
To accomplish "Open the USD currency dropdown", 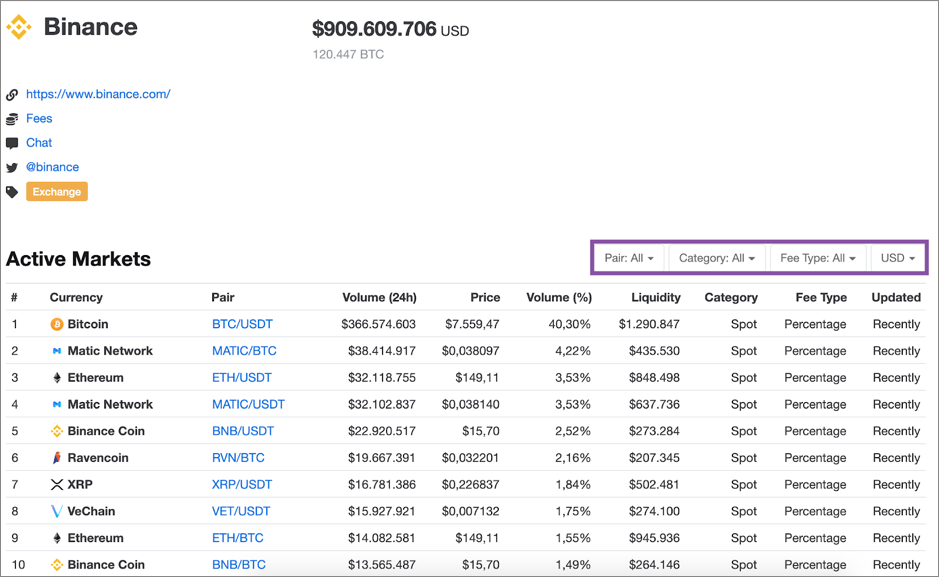I will point(898,258).
